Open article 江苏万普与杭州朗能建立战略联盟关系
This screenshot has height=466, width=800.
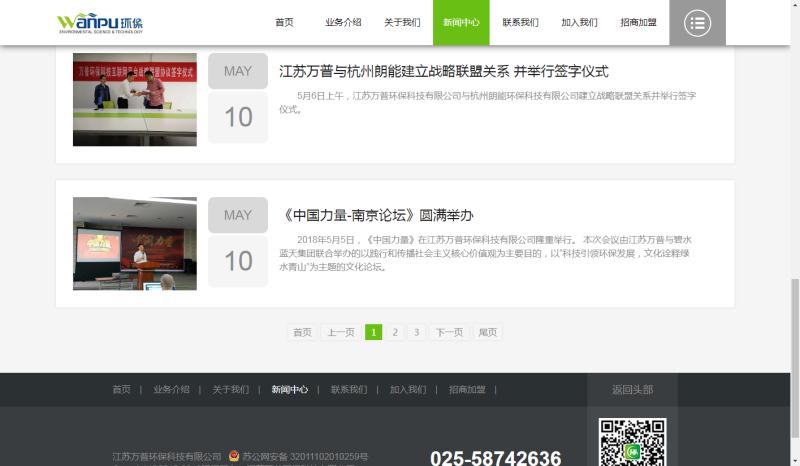point(443,72)
